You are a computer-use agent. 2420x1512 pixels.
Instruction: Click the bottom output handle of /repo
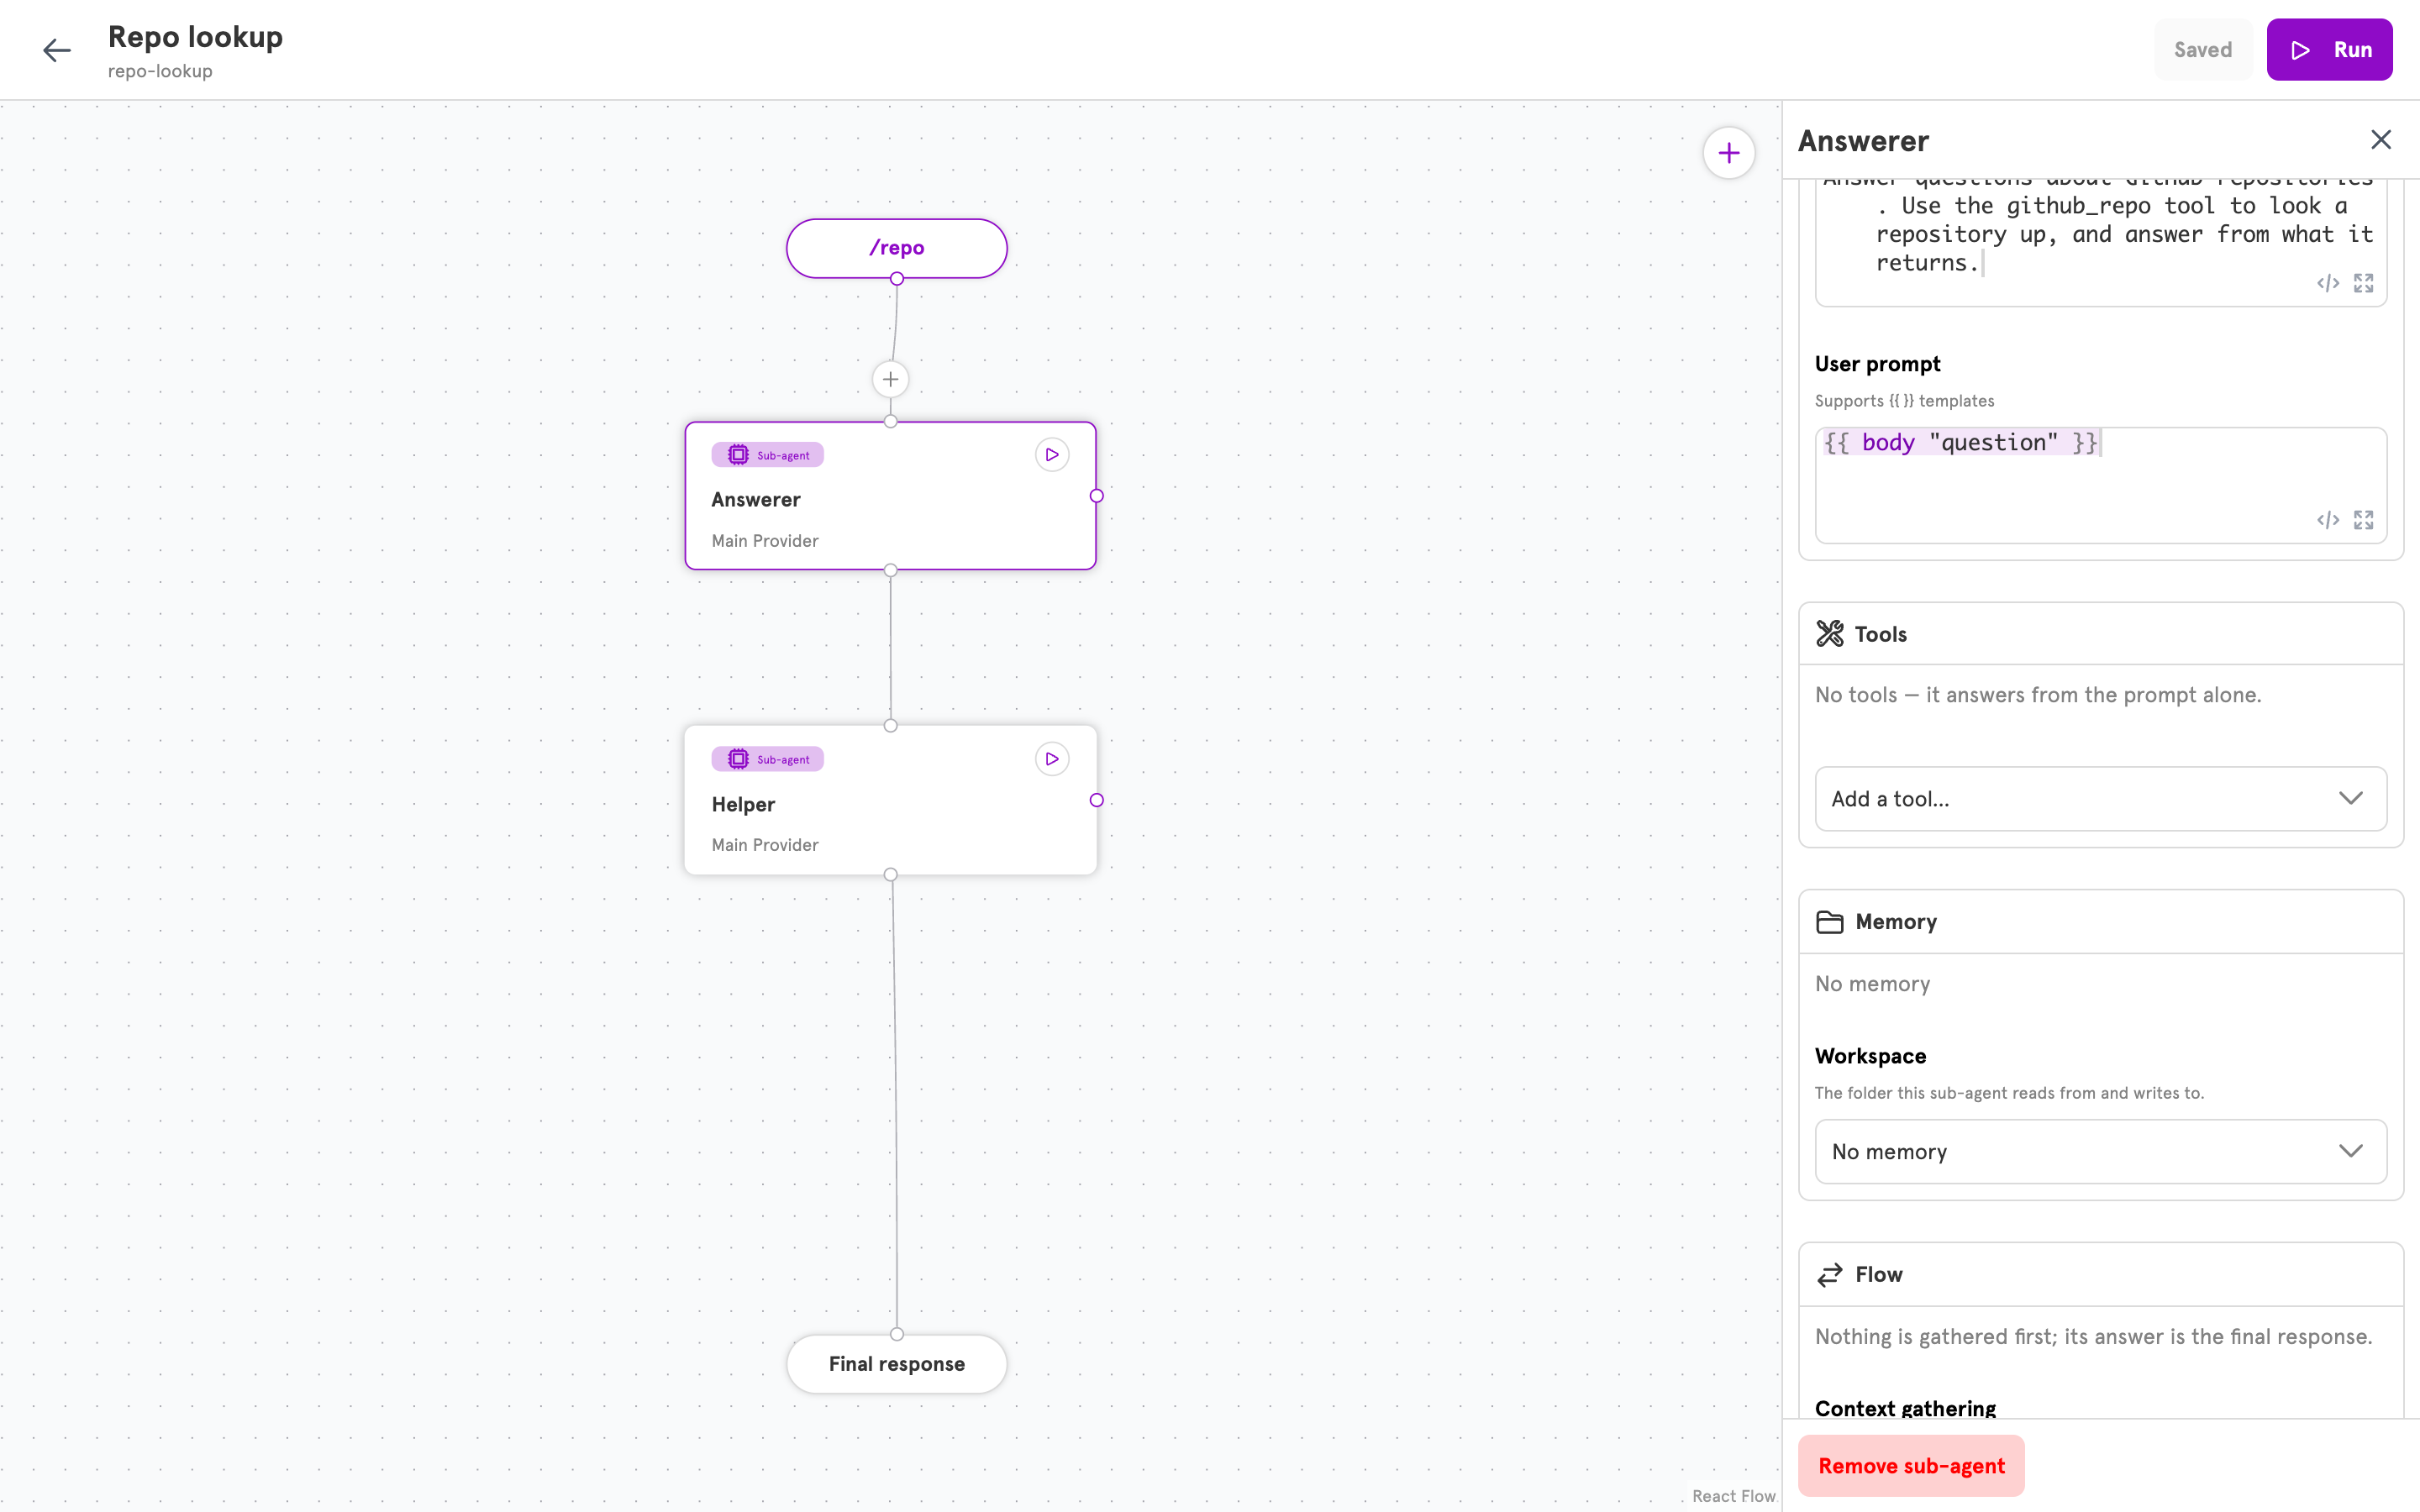point(897,279)
